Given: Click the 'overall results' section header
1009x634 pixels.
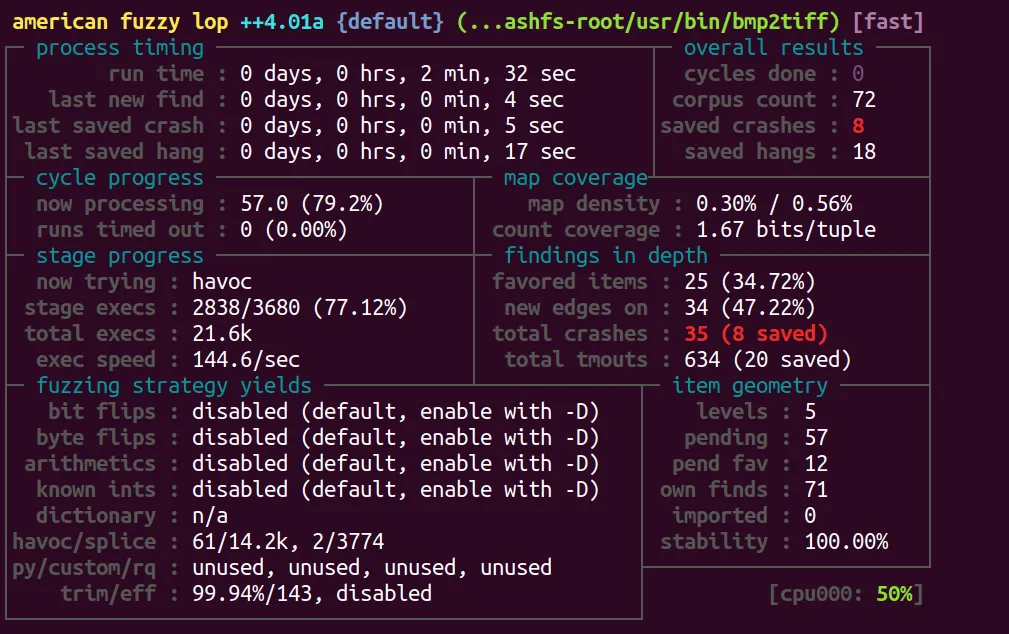Looking at the screenshot, I should pyautogui.click(x=773, y=48).
